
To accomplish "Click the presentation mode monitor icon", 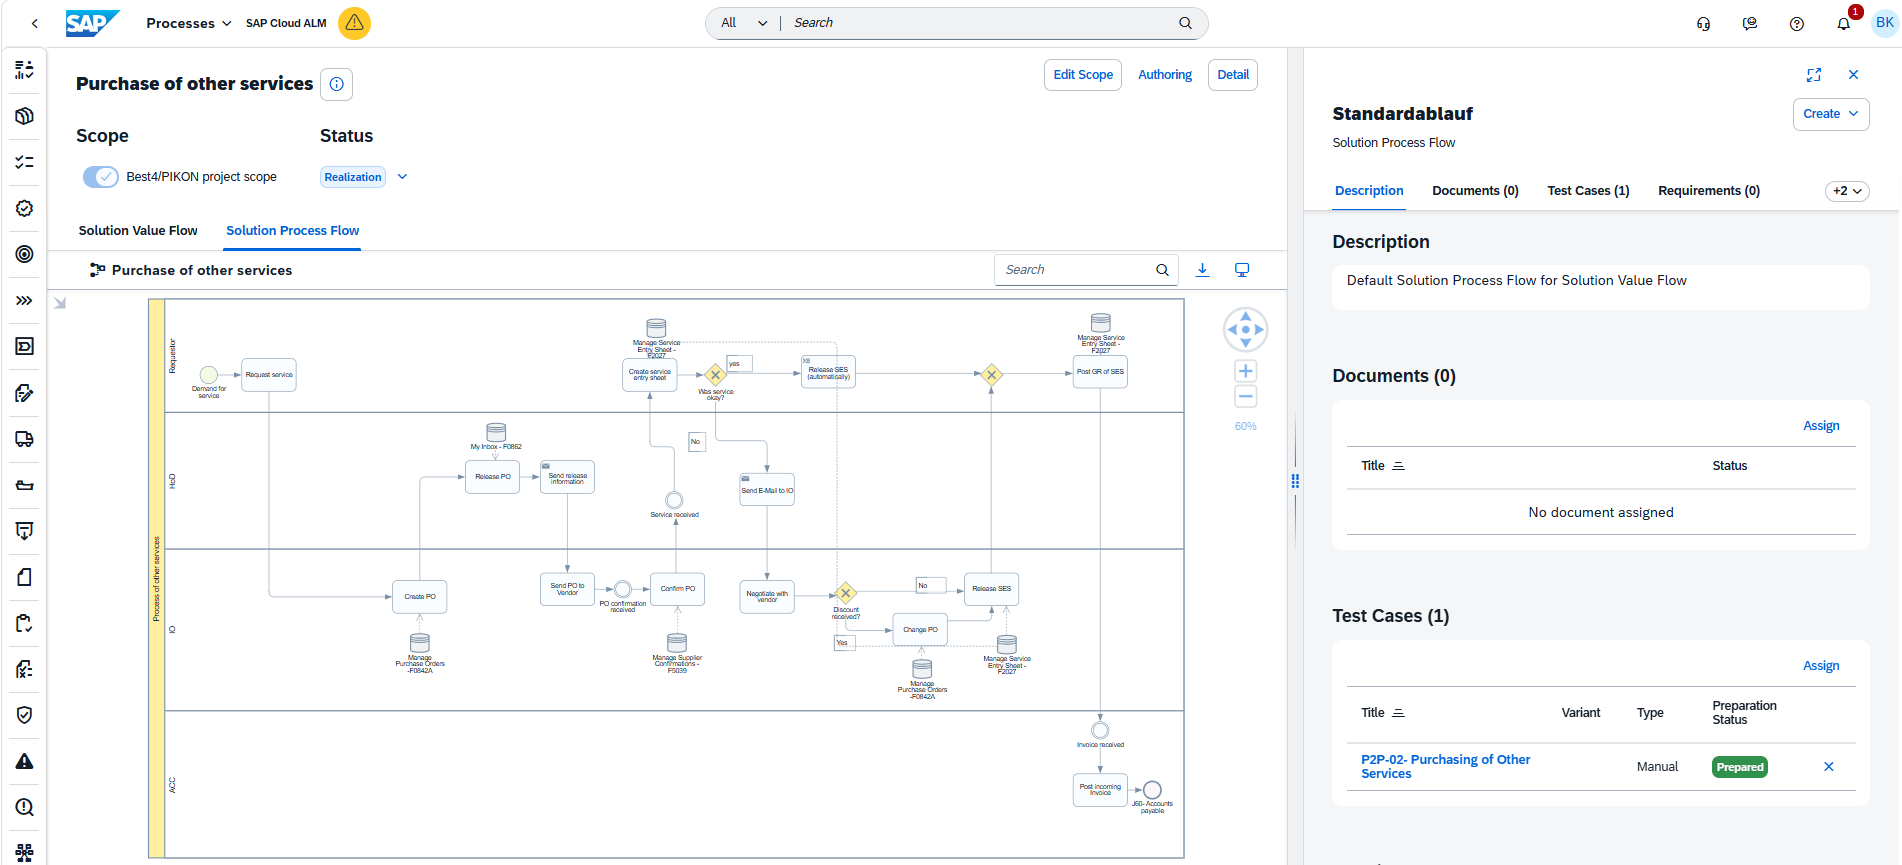I will (x=1242, y=270).
